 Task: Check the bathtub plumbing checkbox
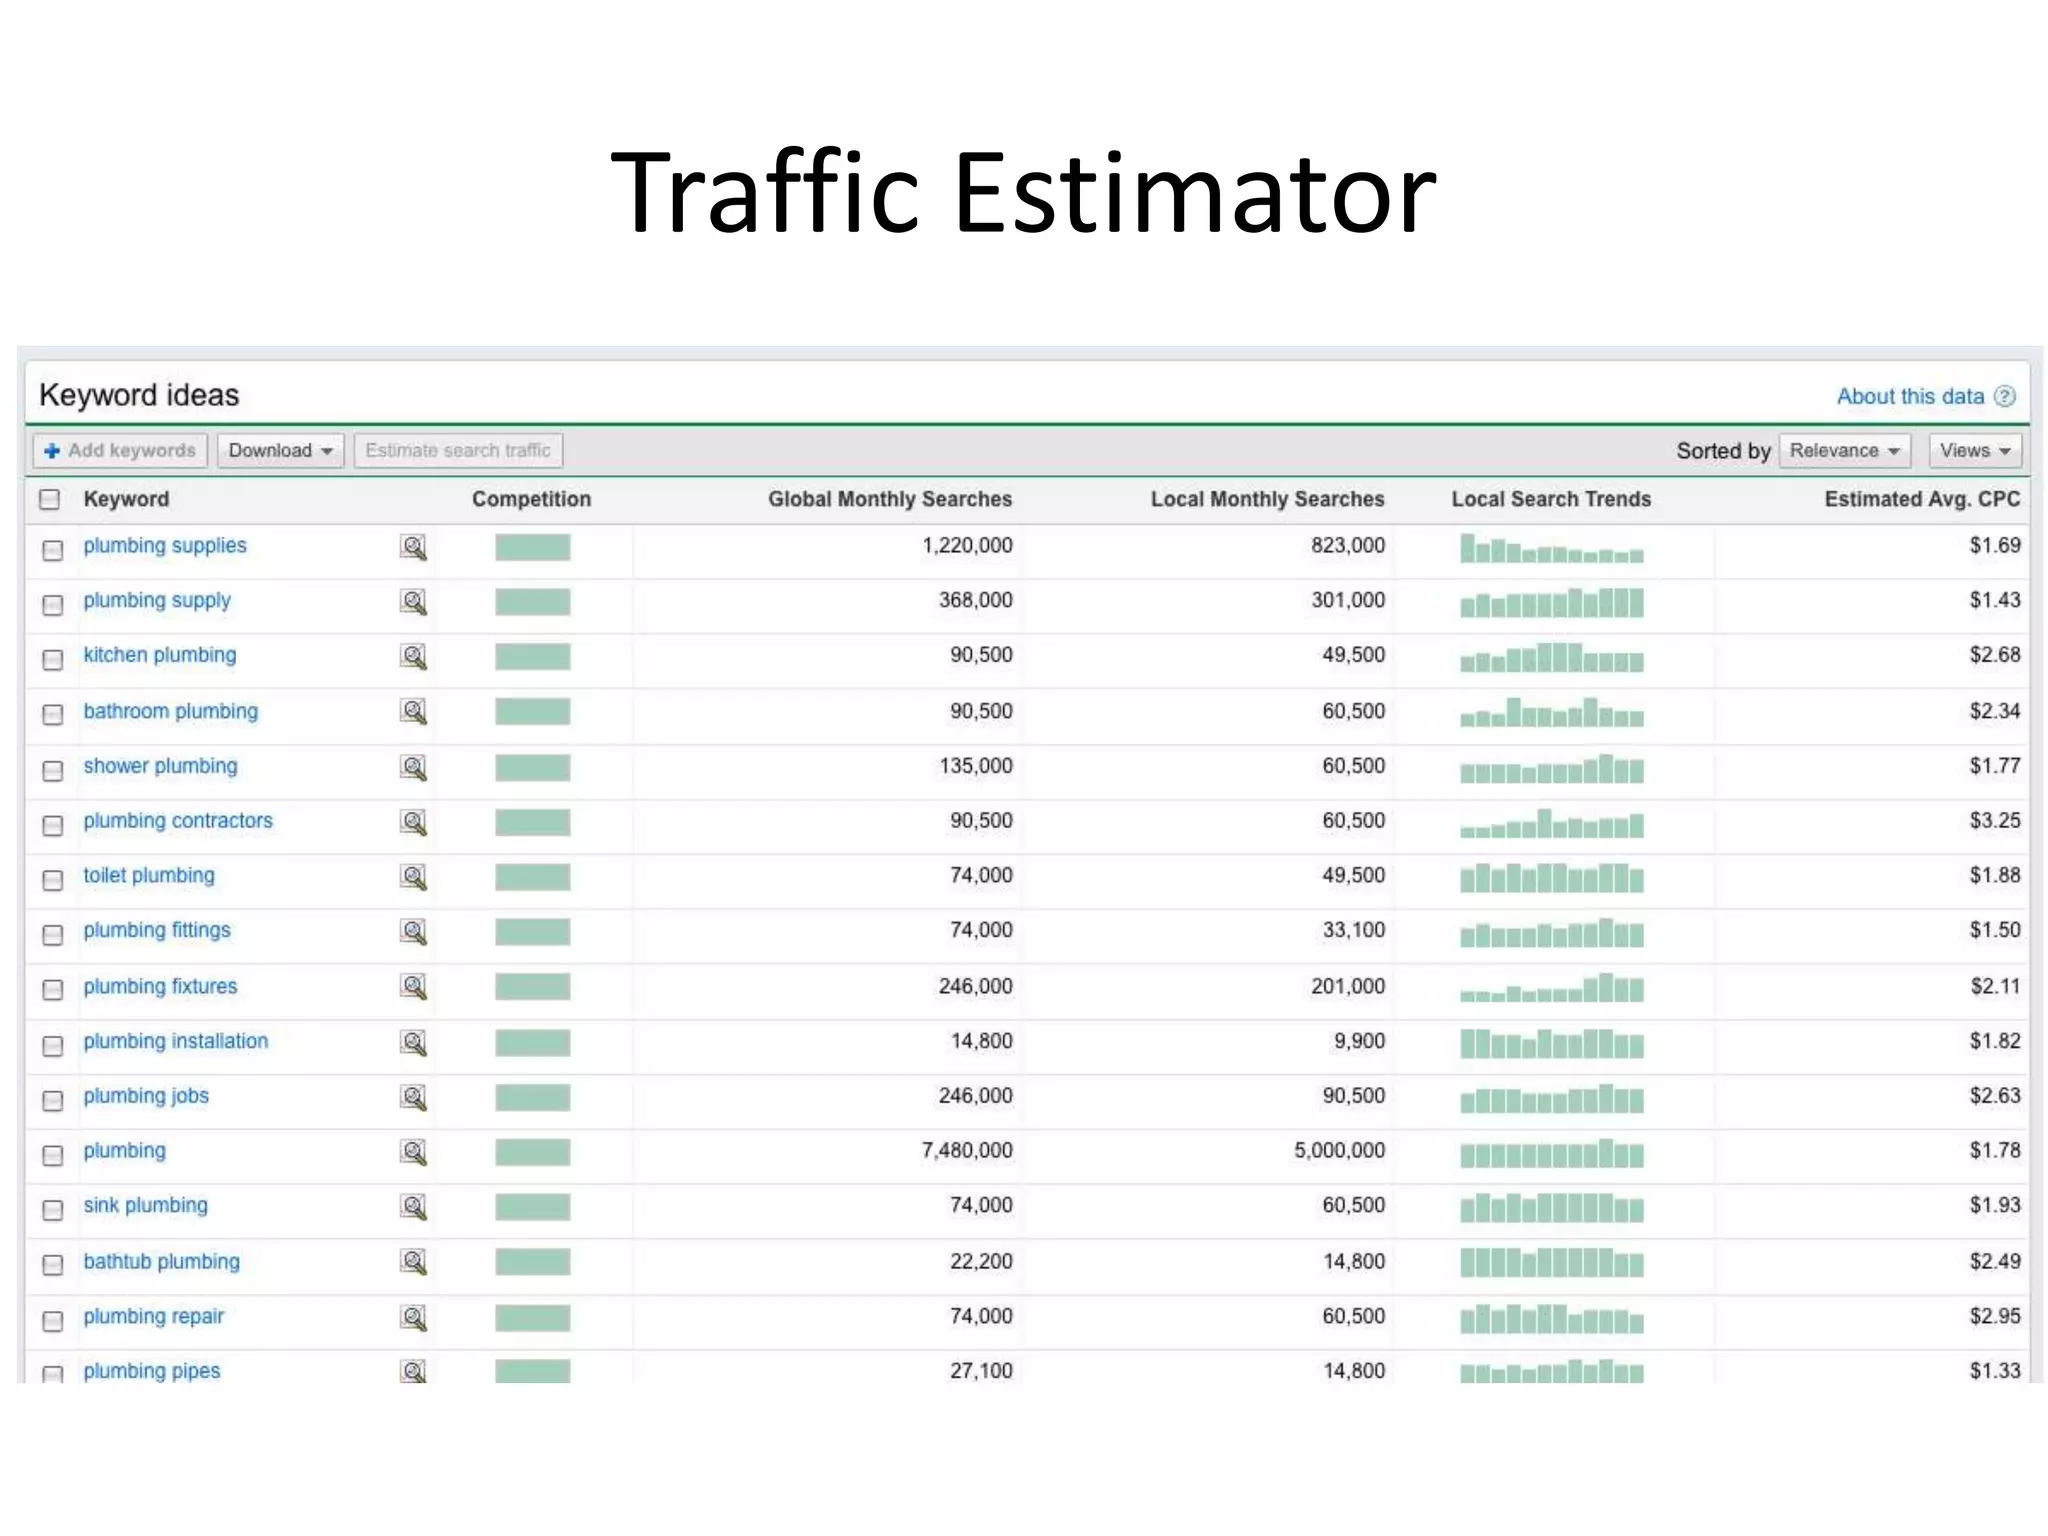[x=53, y=1266]
